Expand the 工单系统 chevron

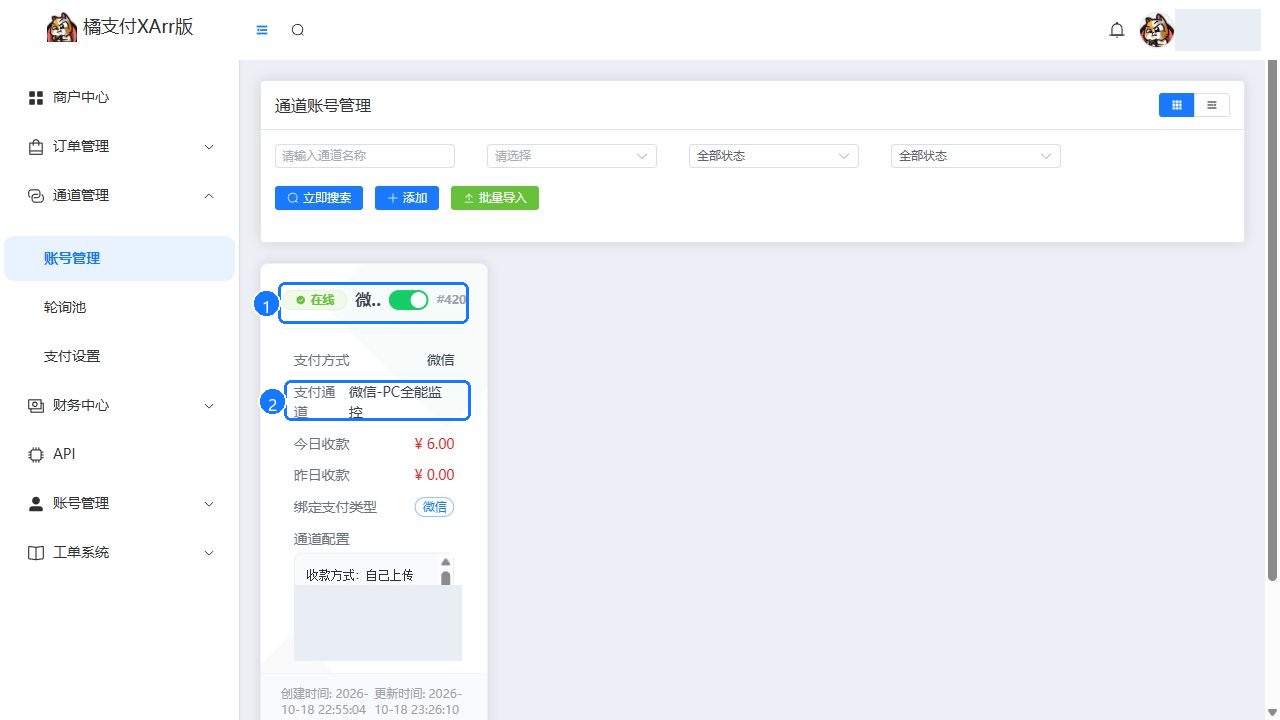tap(209, 553)
